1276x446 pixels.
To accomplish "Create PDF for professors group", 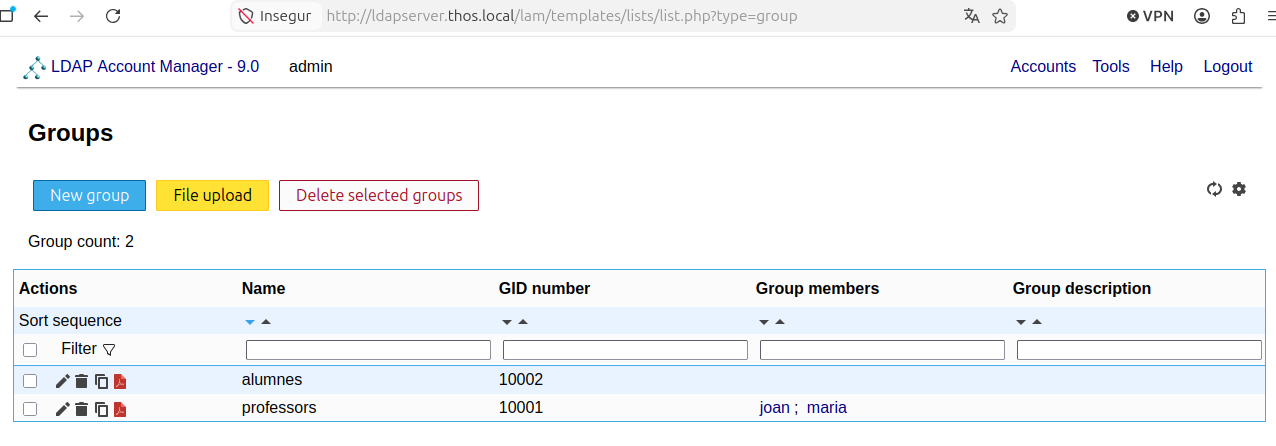I will (x=120, y=409).
